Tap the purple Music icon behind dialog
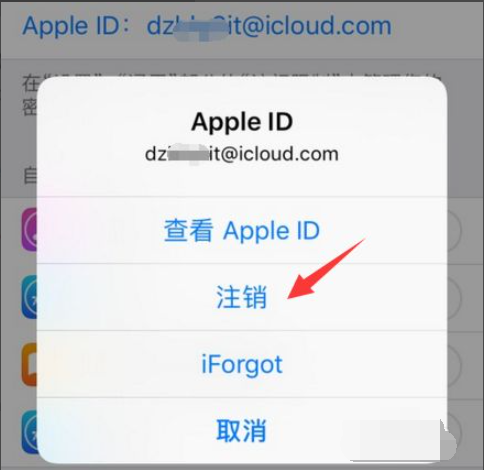This screenshot has height=470, width=484. pos(29,229)
